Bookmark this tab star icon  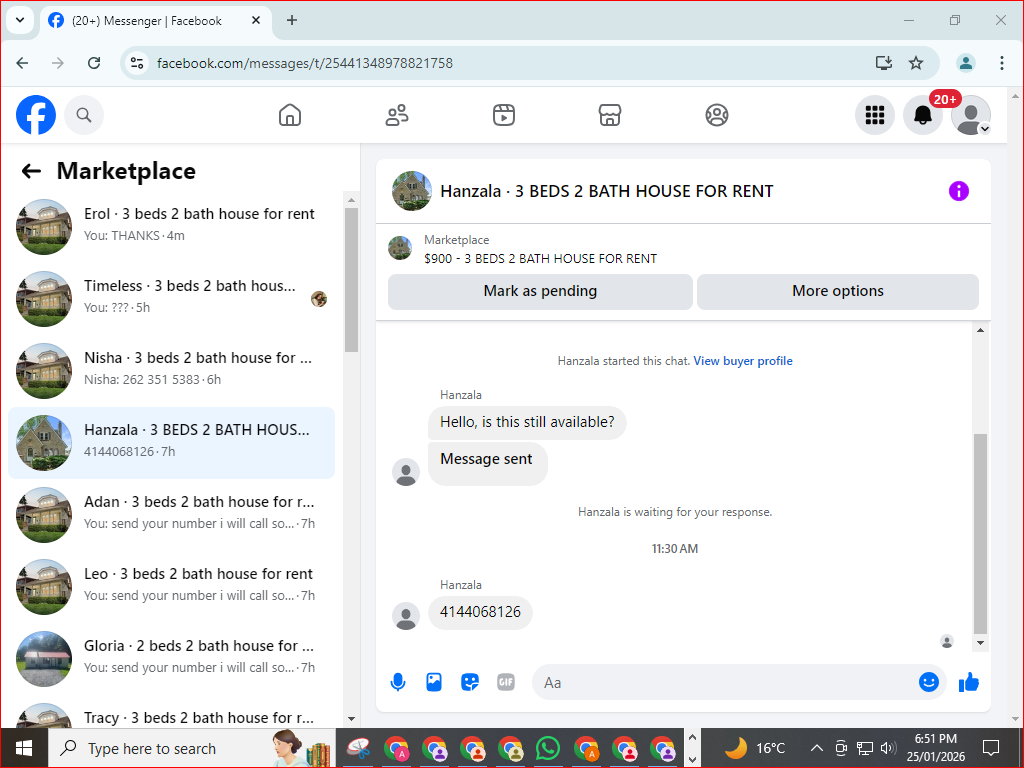coord(916,63)
